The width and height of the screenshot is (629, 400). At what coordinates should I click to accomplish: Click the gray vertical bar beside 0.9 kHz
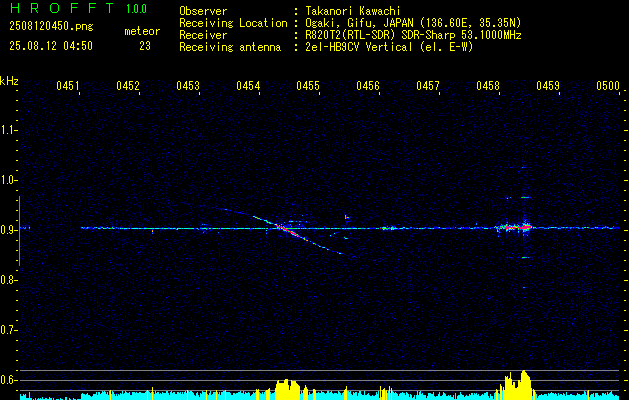(19, 231)
